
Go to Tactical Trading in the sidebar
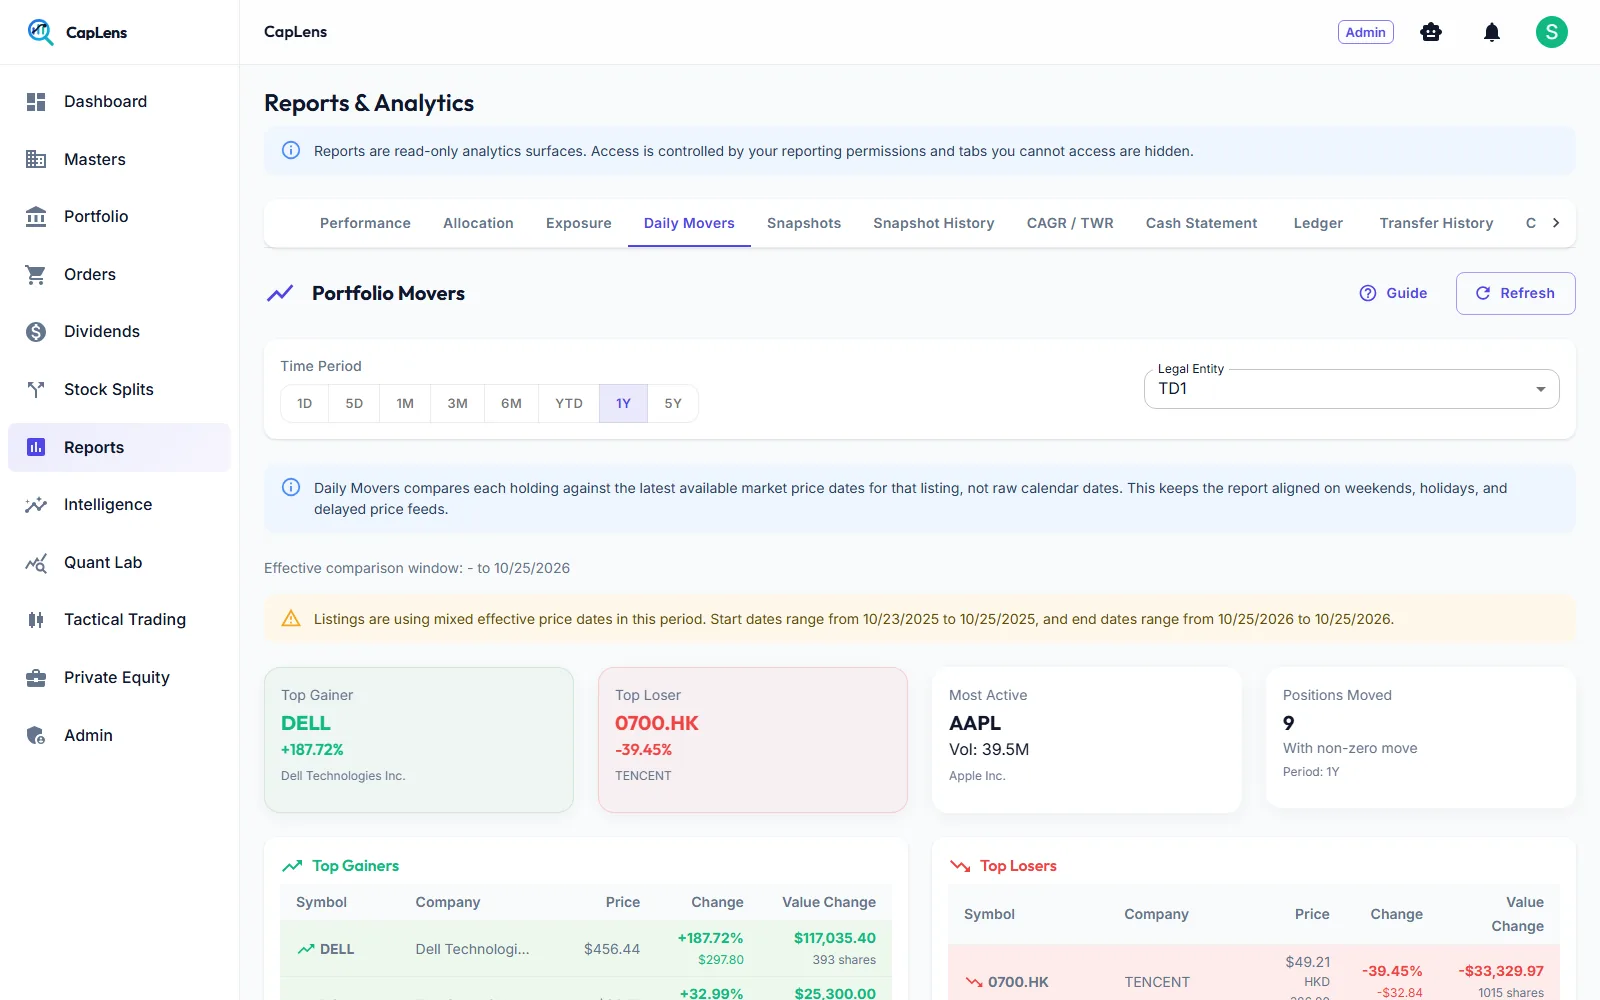pyautogui.click(x=119, y=620)
